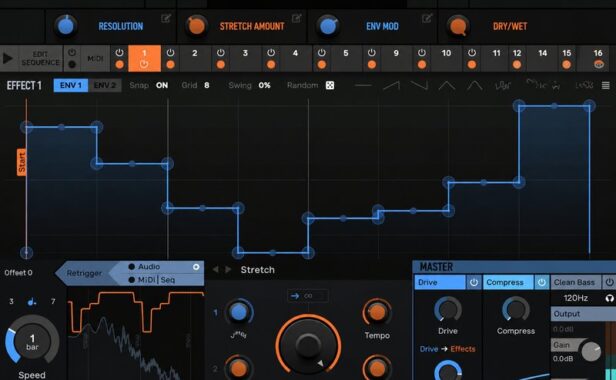
Task: Toggle the power icon left of slot 5
Action: [321, 53]
